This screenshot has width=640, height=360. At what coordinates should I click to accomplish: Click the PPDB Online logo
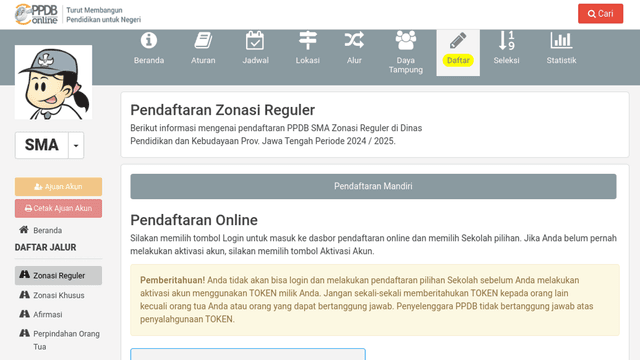point(36,14)
